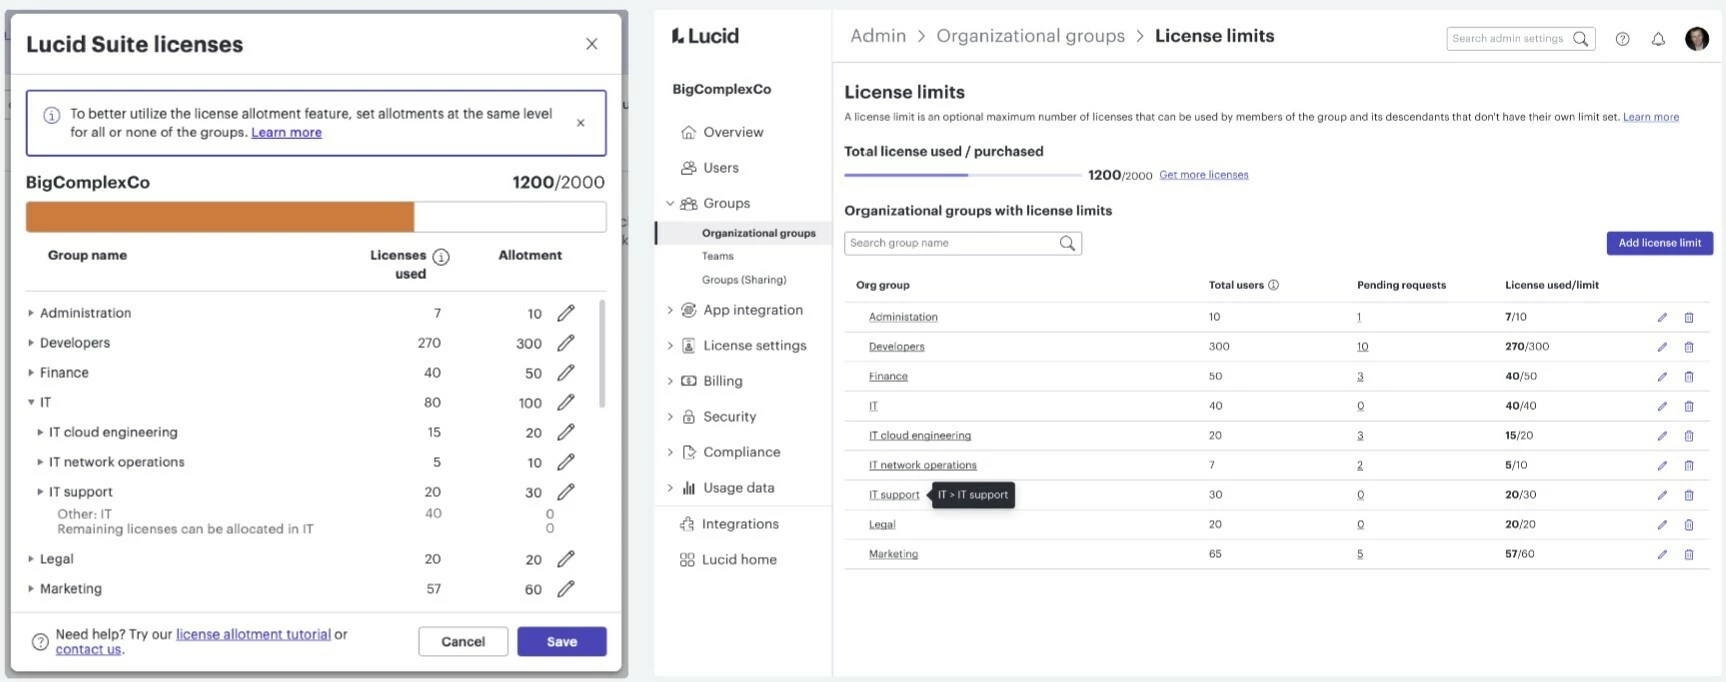
Task: Edit the Marketing license limit row
Action: (1662, 554)
